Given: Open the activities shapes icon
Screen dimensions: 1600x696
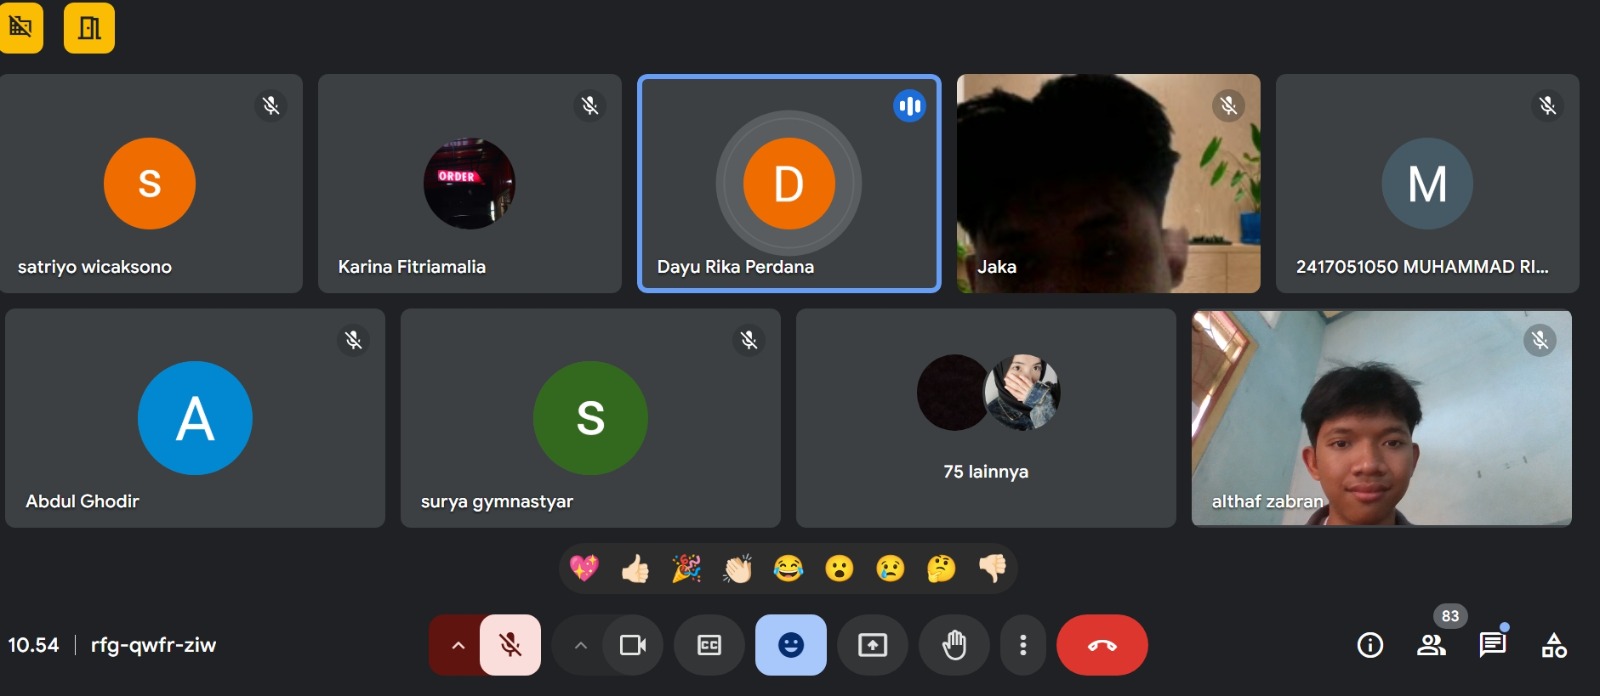Looking at the screenshot, I should point(1554,646).
